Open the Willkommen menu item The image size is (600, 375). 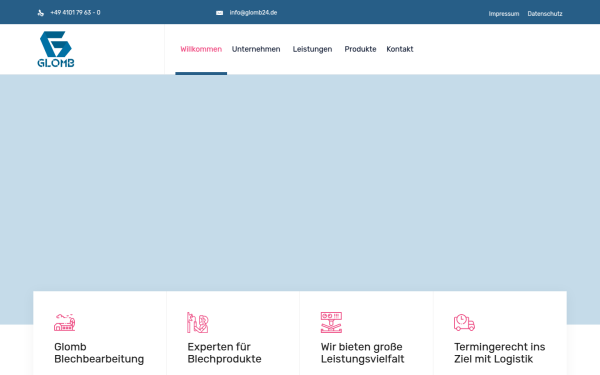201,49
